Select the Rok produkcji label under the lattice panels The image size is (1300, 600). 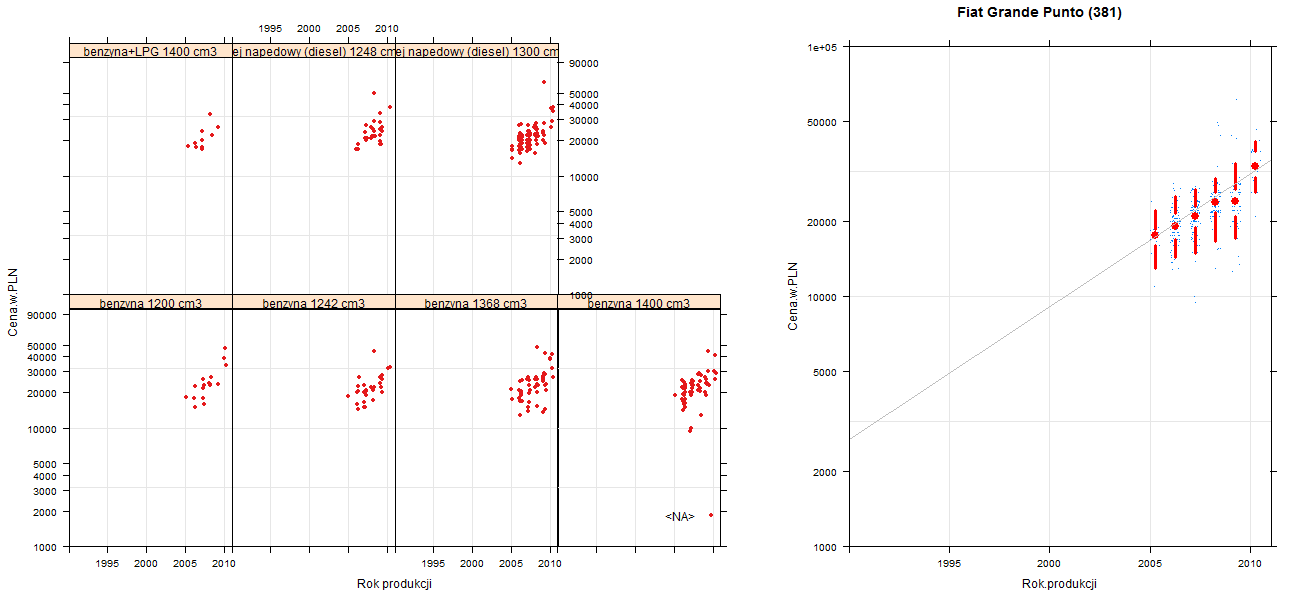tap(394, 584)
